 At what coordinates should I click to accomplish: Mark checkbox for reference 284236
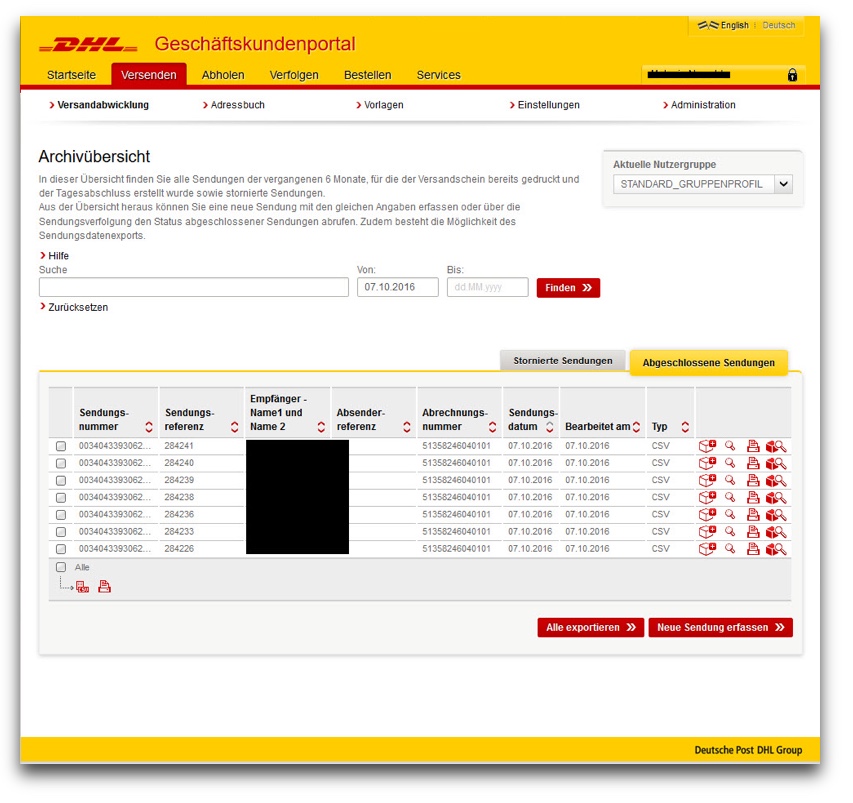[61, 515]
